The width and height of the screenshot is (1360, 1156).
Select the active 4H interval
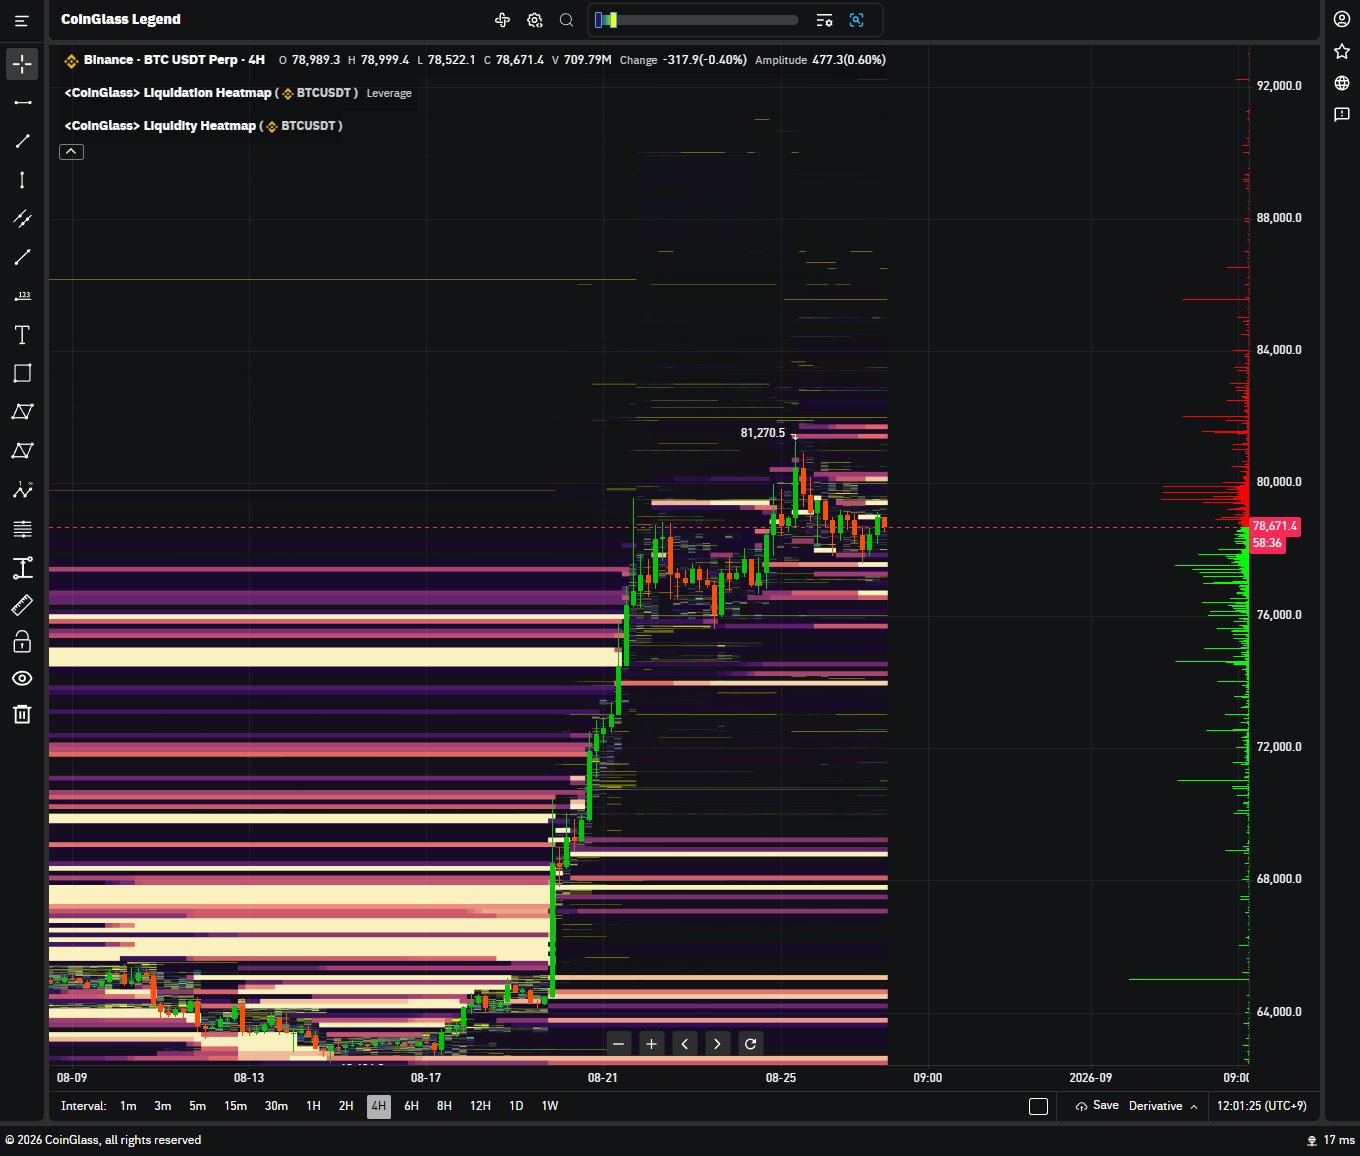(379, 1106)
